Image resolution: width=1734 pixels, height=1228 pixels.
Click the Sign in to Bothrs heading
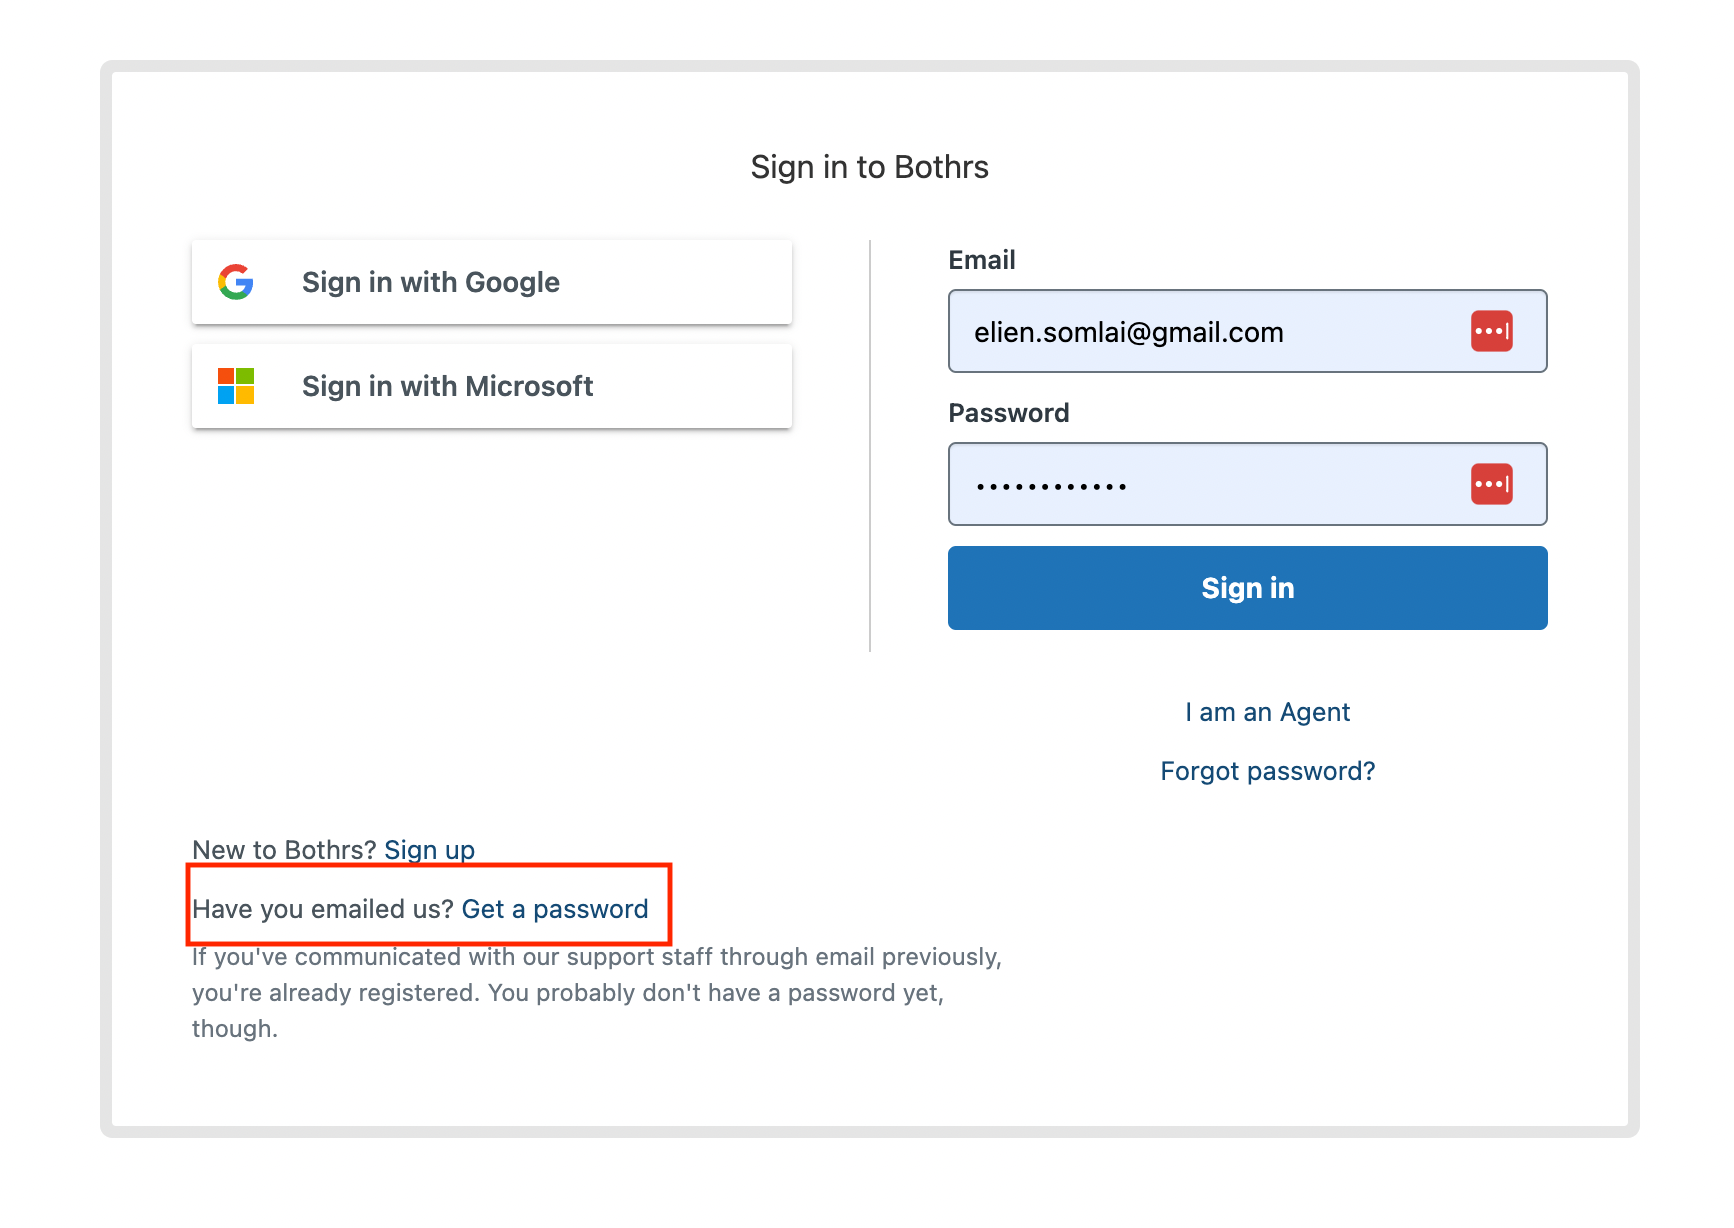click(870, 167)
